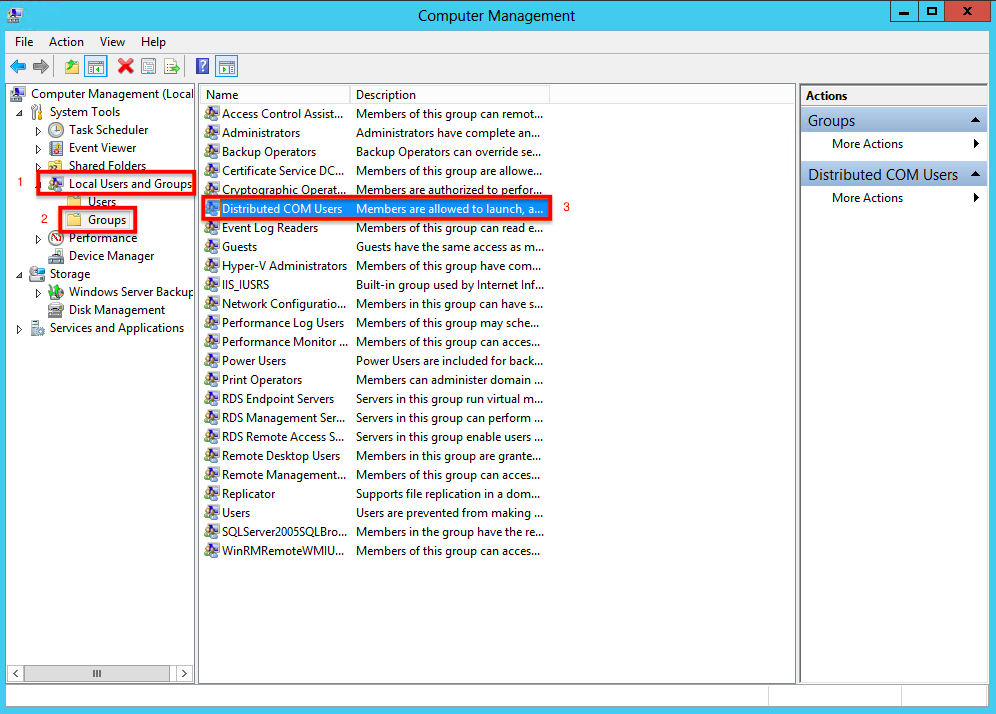Image resolution: width=996 pixels, height=714 pixels.
Task: Toggle the Show/Hide Action Pane toolbar icon
Action: coord(227,66)
